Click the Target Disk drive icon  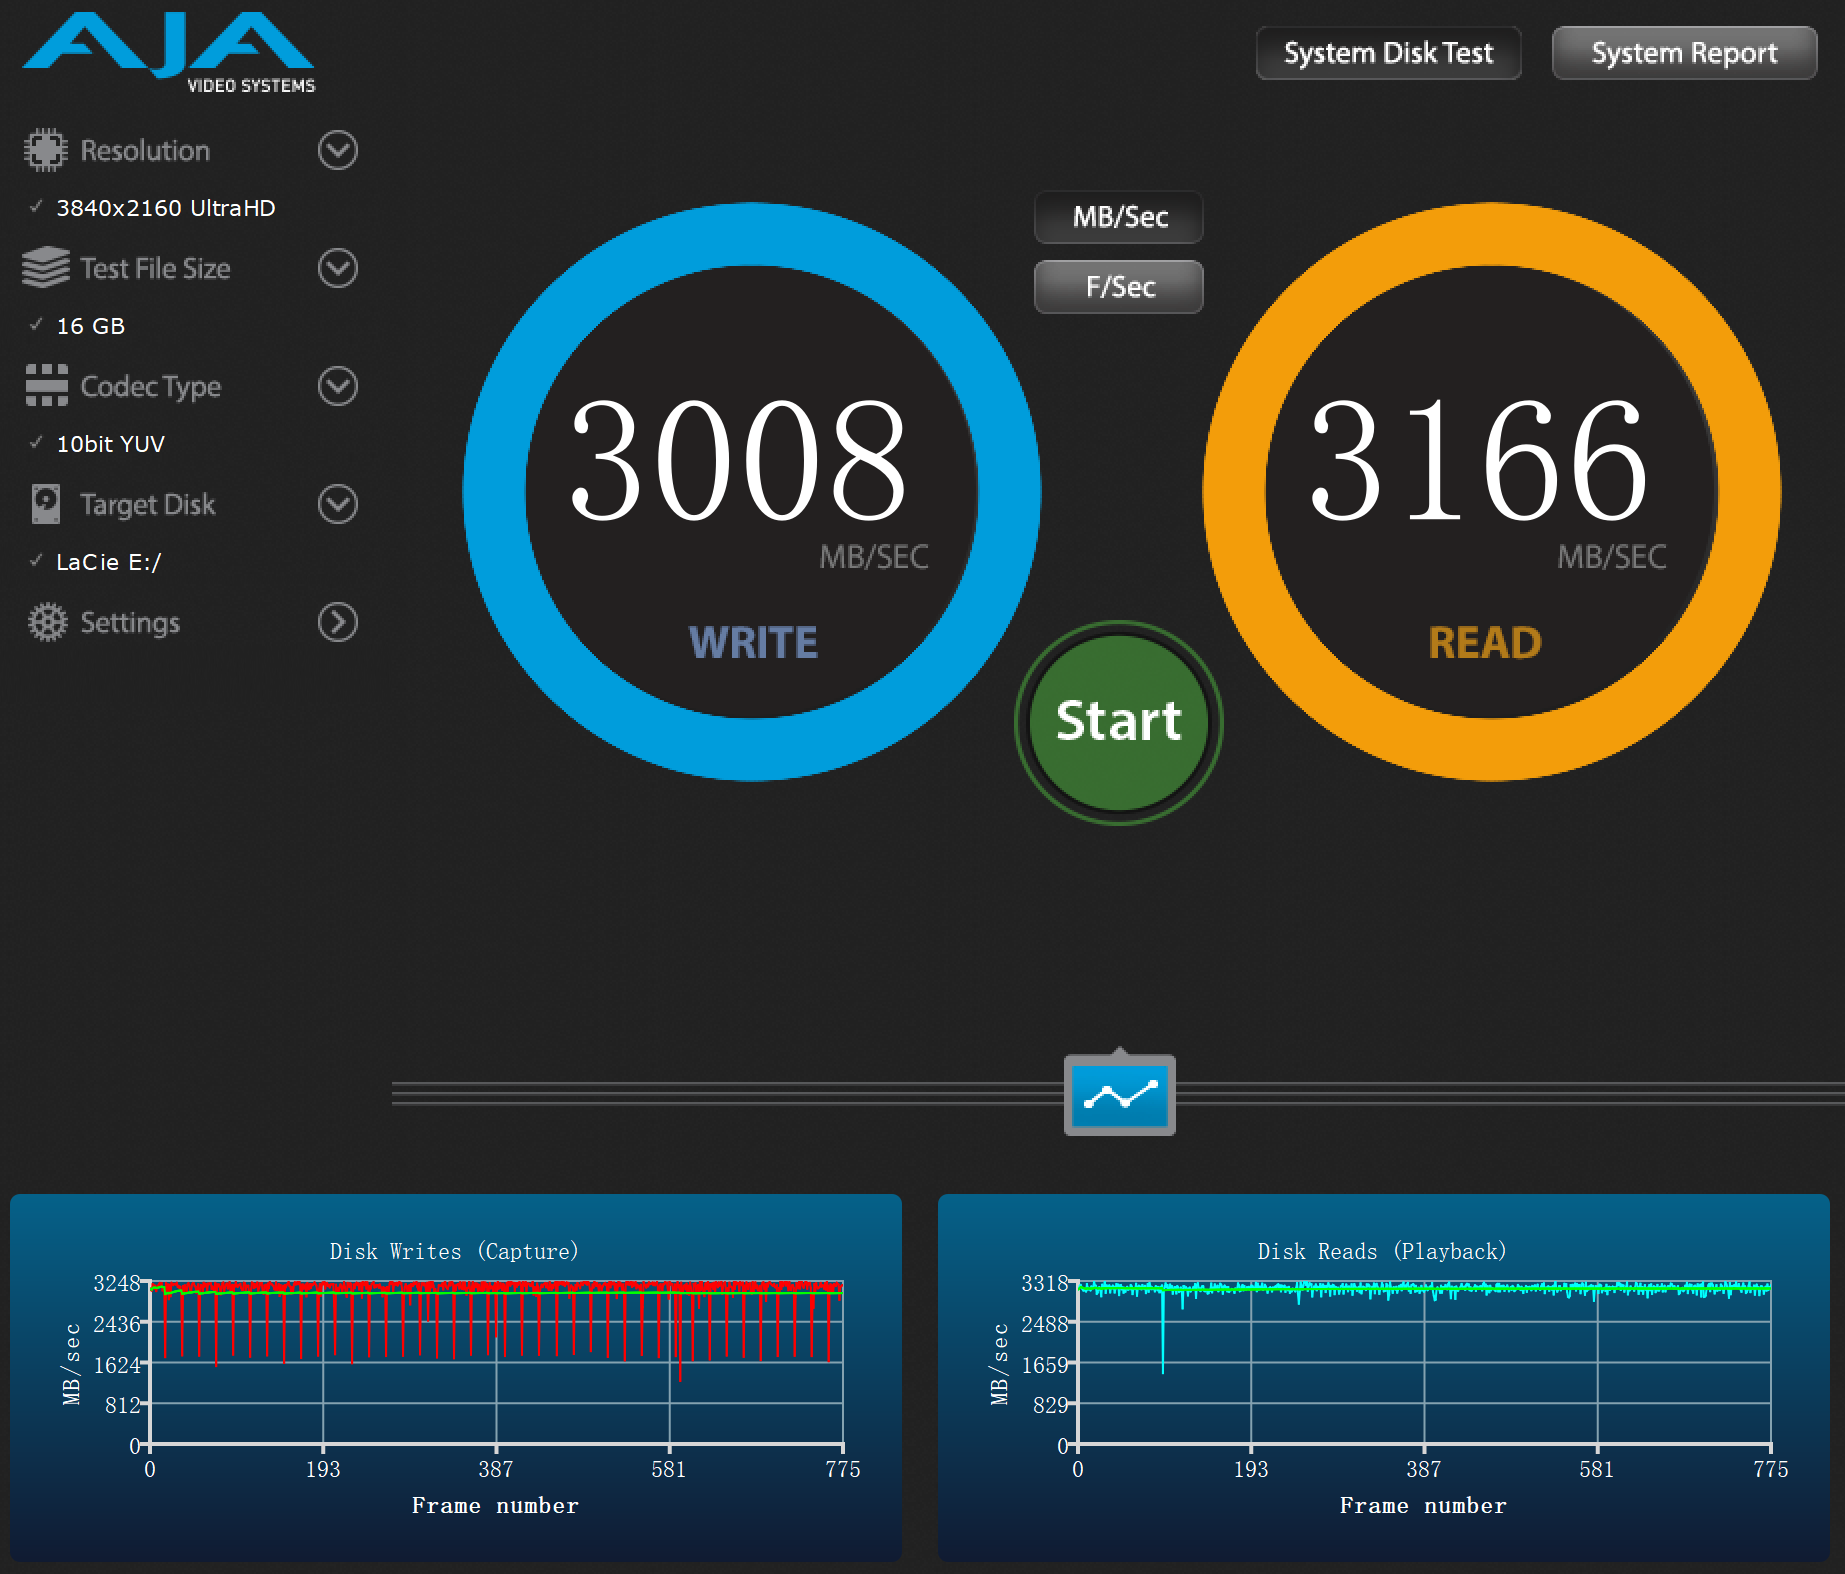click(46, 504)
